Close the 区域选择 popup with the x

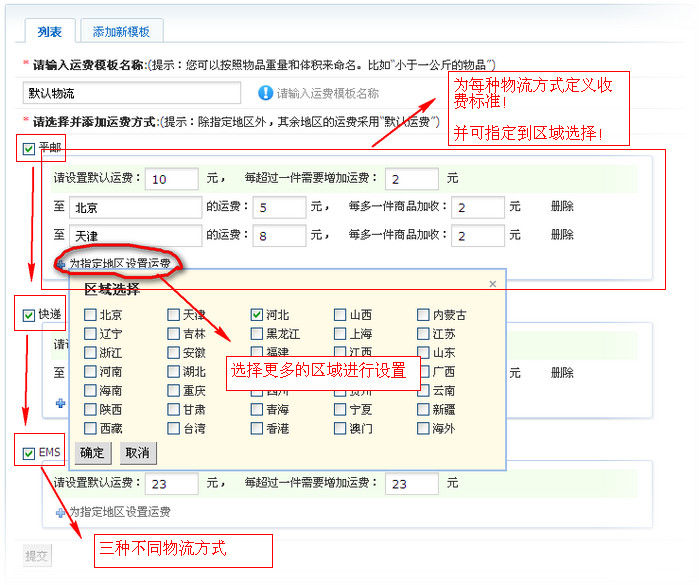pyautogui.click(x=492, y=284)
